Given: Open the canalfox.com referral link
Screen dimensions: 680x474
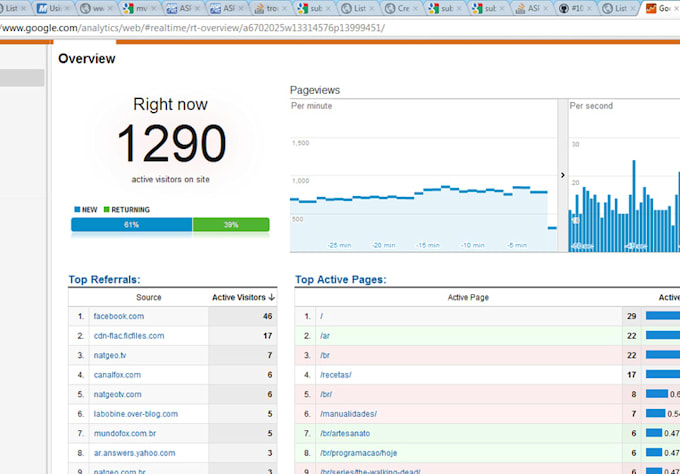Looking at the screenshot, I should pos(117,375).
